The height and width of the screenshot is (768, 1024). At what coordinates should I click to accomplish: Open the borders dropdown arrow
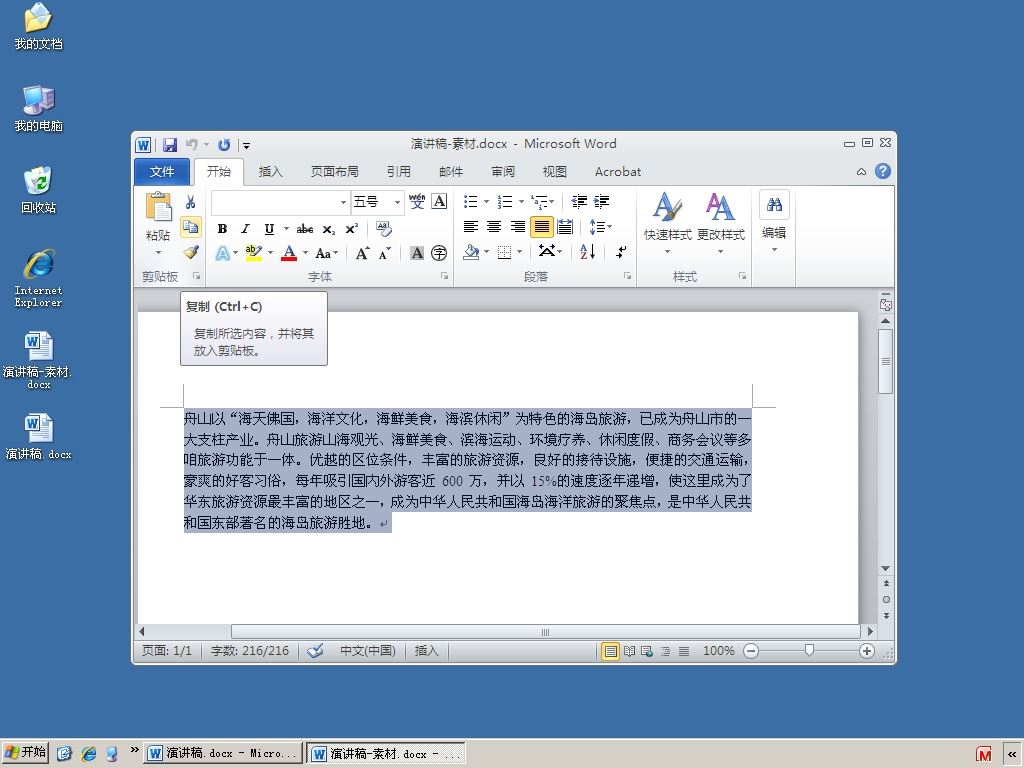point(520,251)
